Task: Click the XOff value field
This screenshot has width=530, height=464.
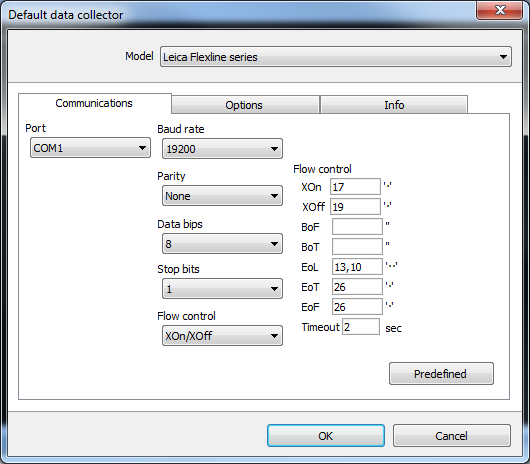Action: 355,206
